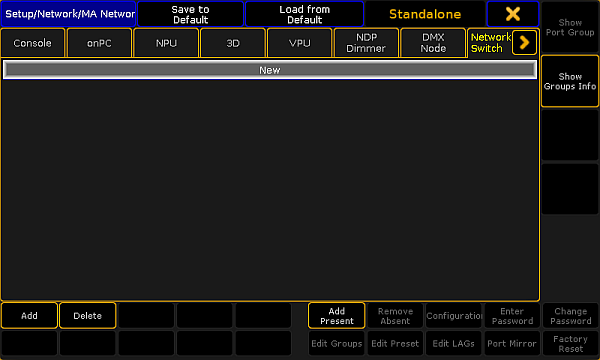Open the Console tab
Image resolution: width=600 pixels, height=360 pixels.
(x=33, y=43)
